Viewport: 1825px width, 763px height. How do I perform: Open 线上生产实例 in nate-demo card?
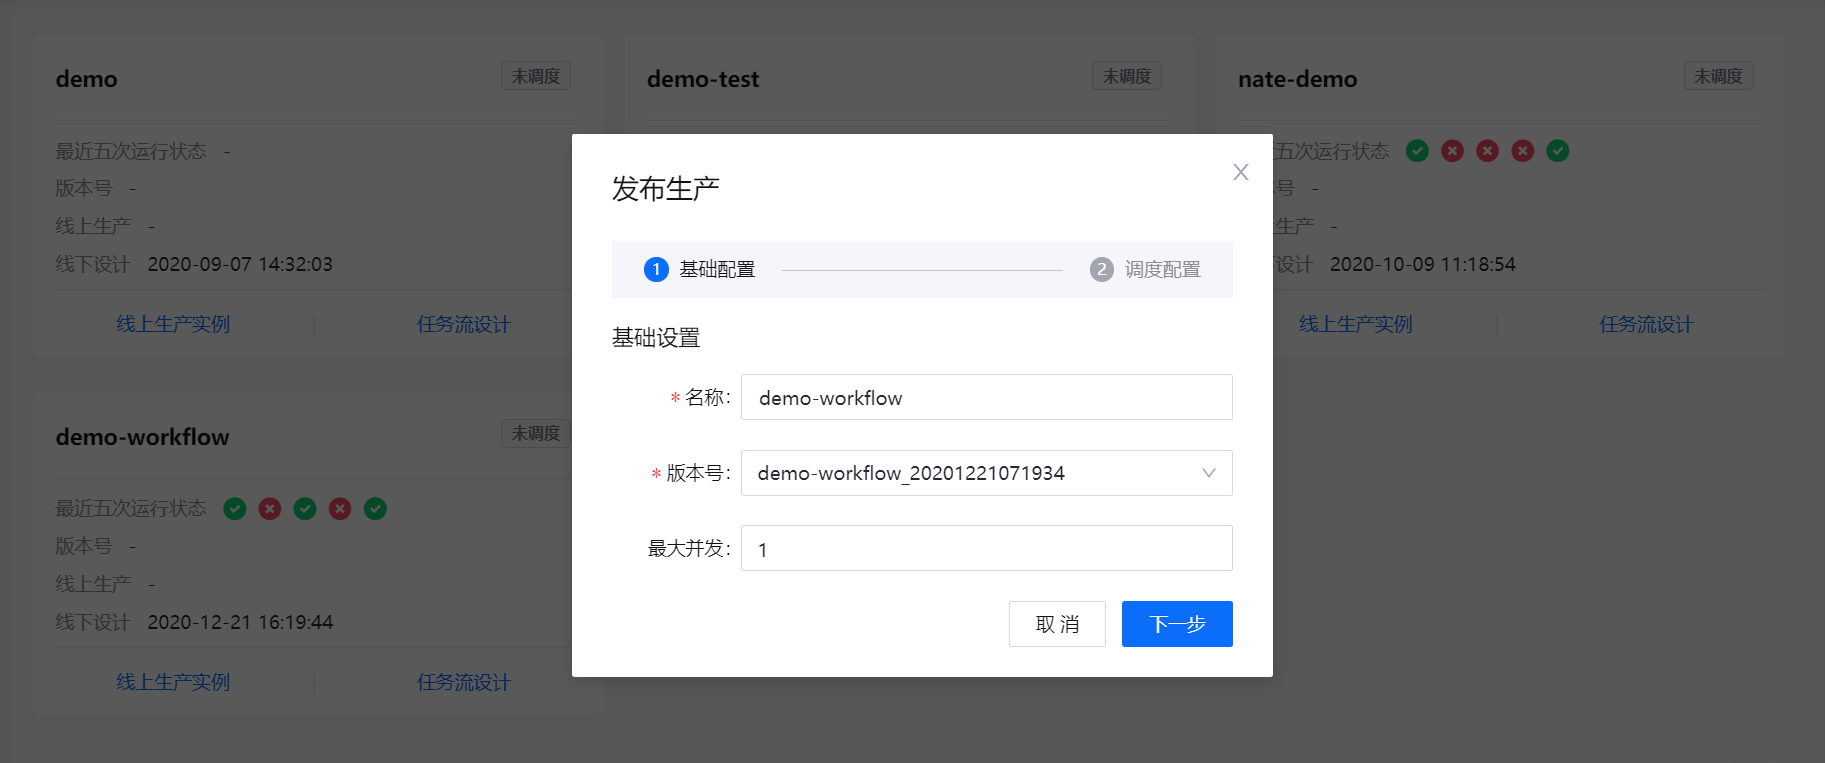1356,324
